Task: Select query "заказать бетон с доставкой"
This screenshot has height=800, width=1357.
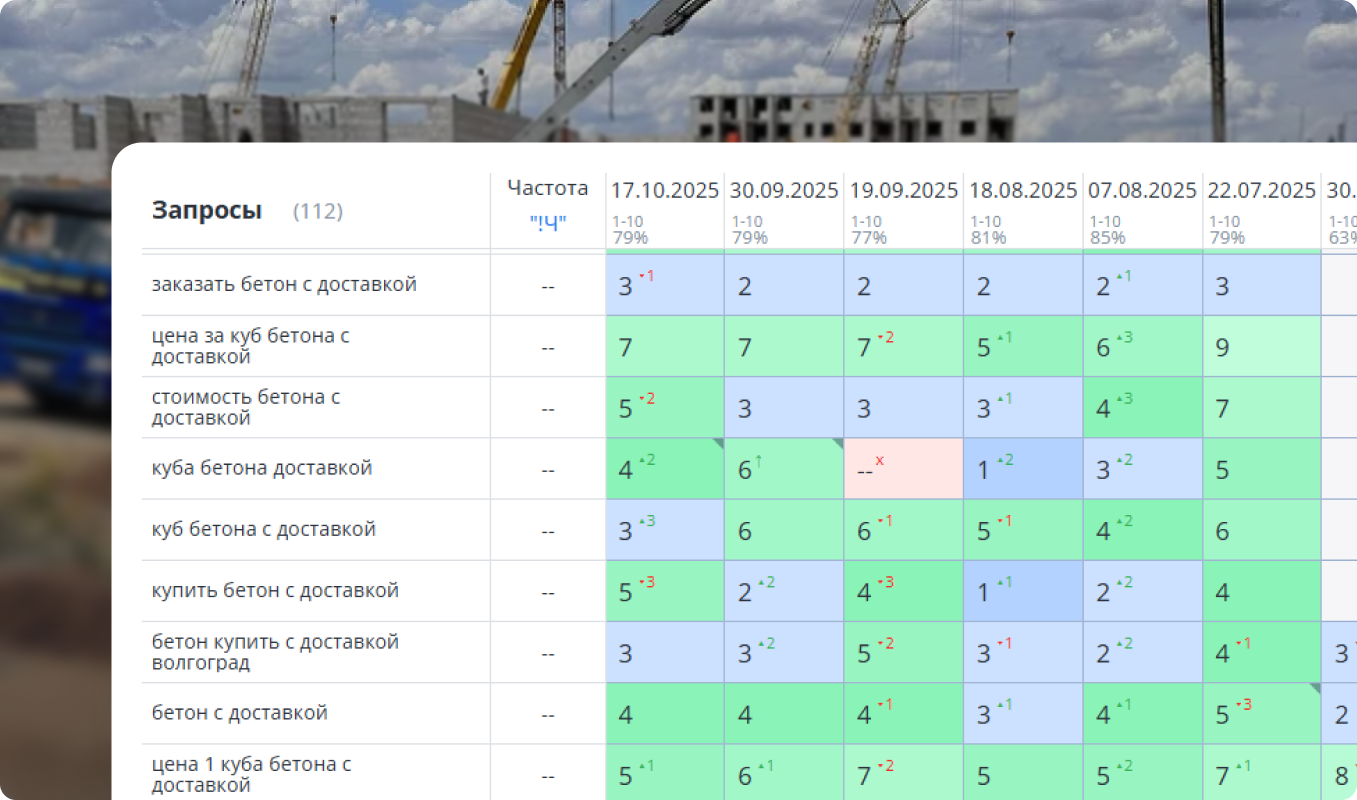Action: pos(284,284)
